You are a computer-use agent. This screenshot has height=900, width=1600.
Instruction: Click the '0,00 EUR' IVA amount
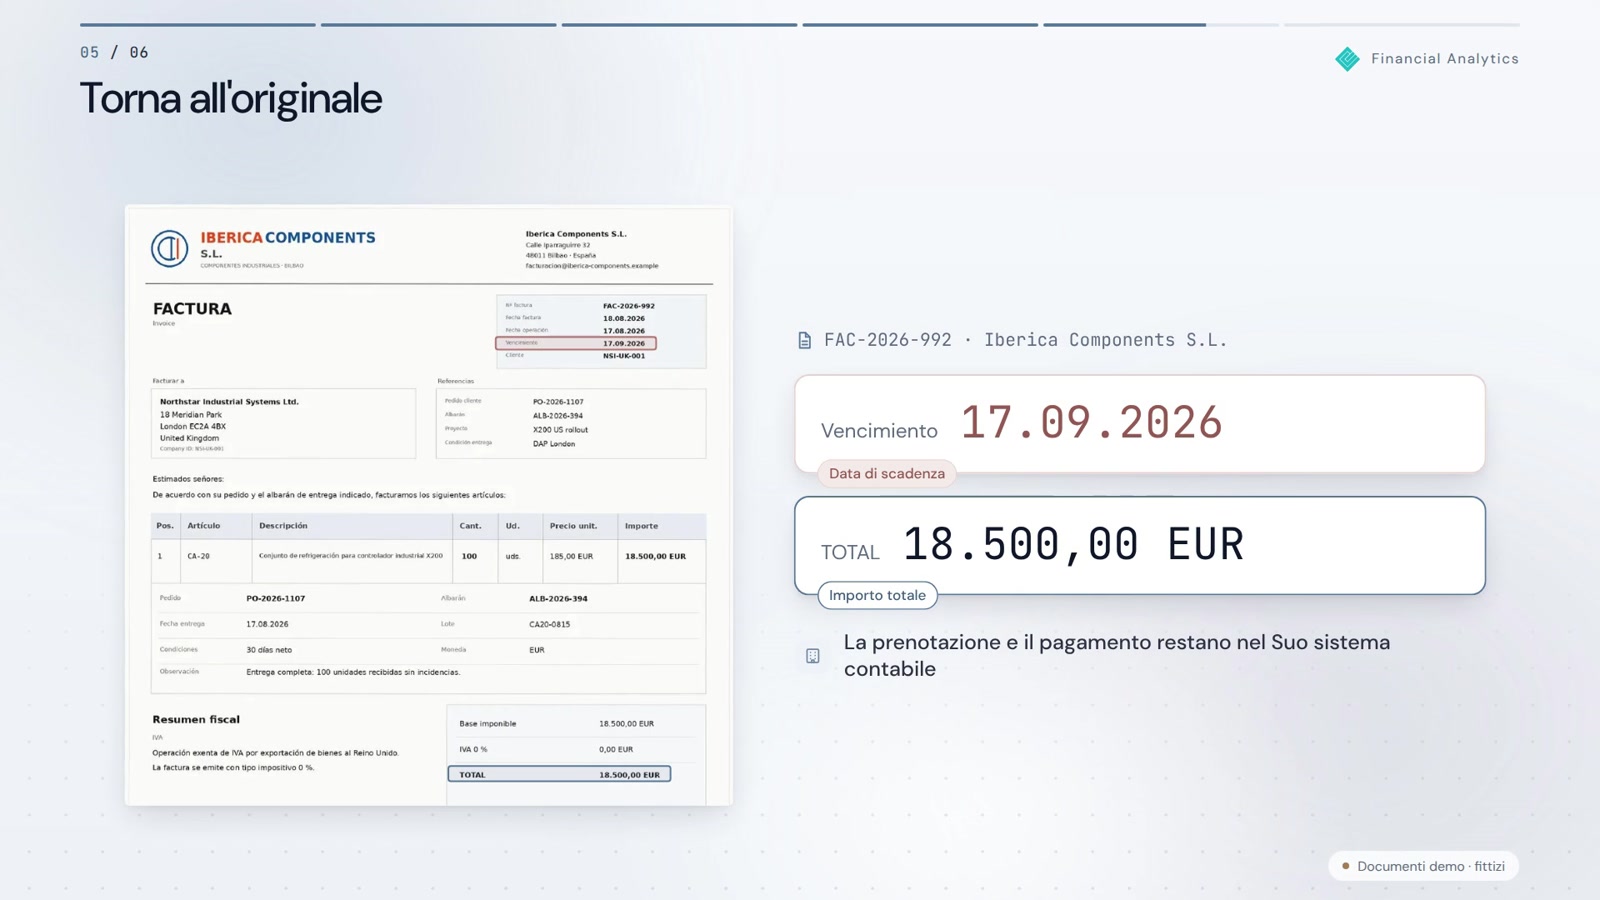point(616,749)
